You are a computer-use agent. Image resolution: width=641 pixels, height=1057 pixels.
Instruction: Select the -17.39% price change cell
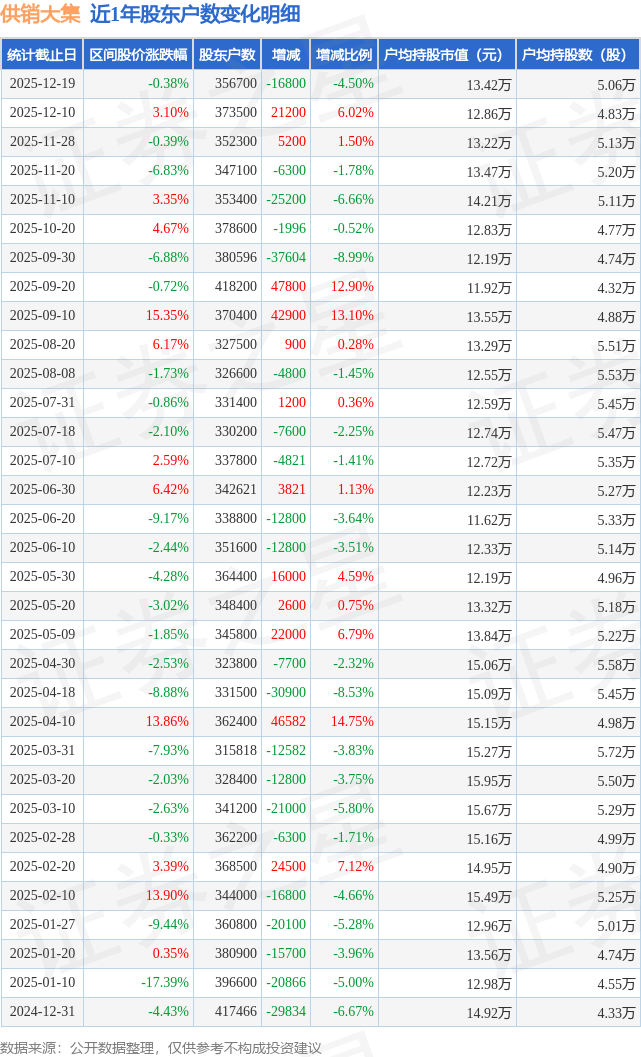click(164, 983)
